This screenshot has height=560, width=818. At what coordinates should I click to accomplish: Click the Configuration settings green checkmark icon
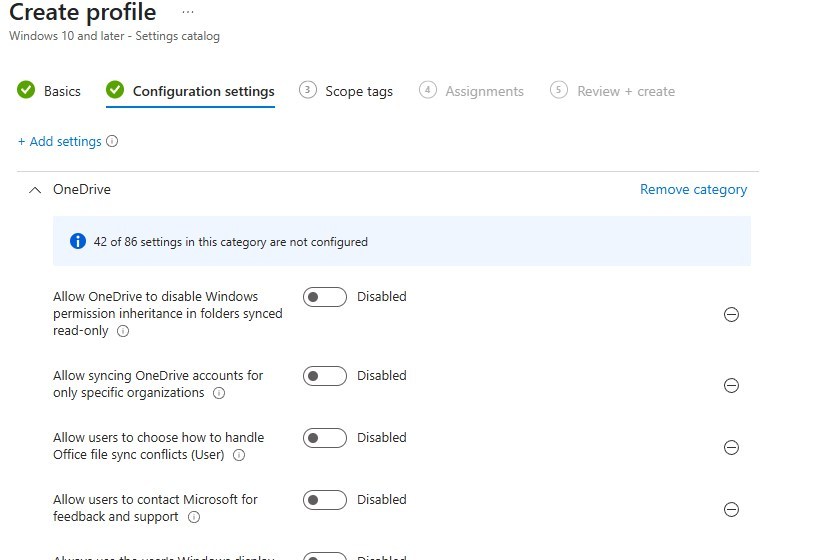(115, 90)
